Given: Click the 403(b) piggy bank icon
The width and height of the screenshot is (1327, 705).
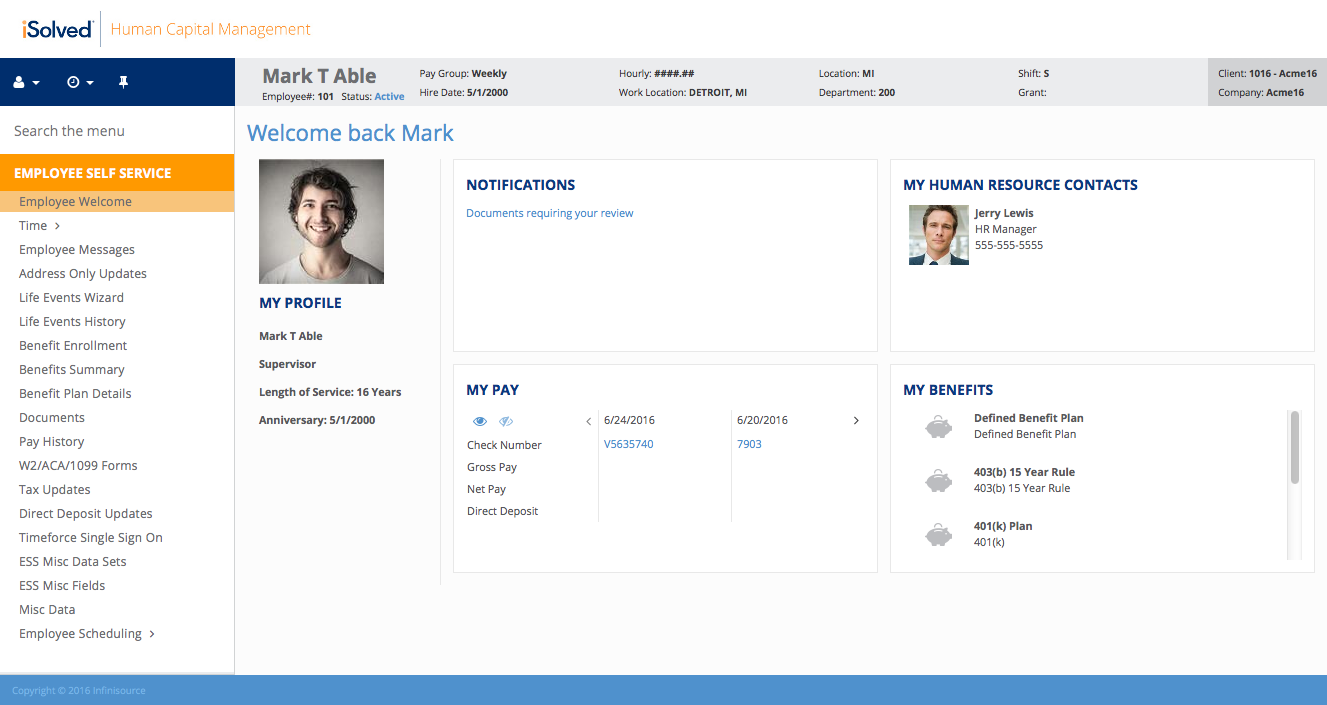Looking at the screenshot, I should pos(938,481).
